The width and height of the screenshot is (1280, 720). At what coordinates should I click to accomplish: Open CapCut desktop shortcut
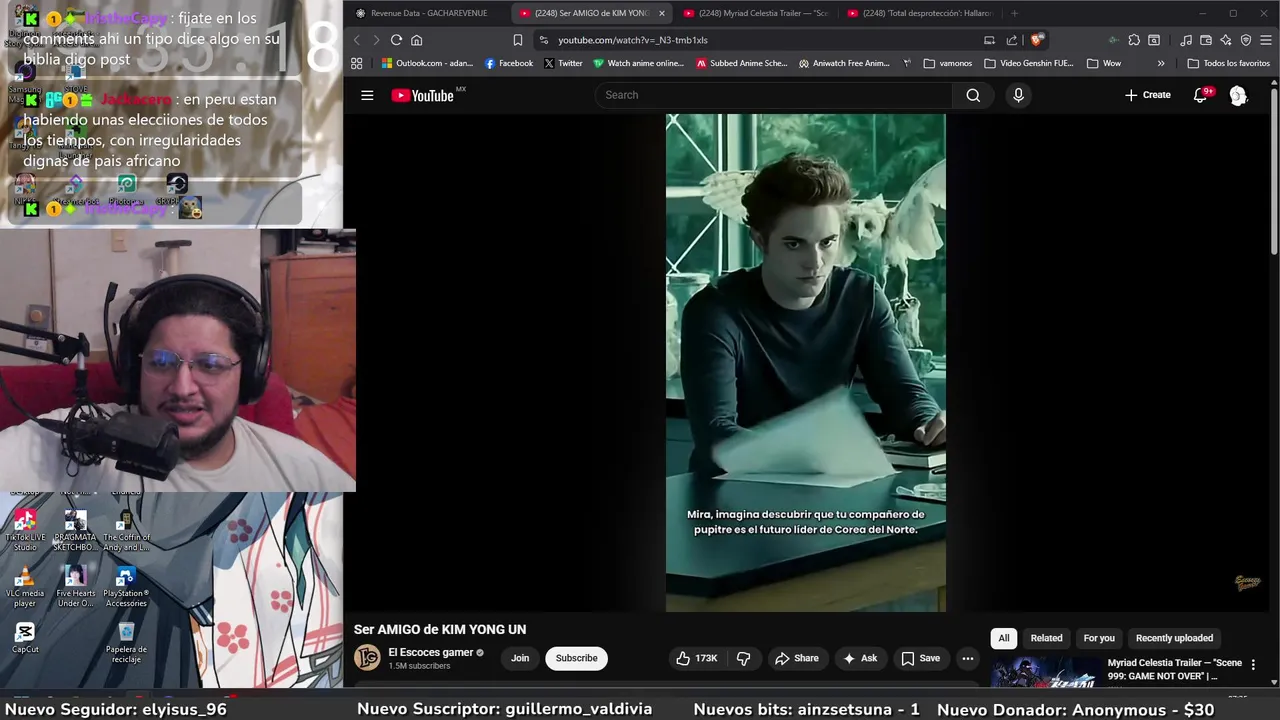25,637
